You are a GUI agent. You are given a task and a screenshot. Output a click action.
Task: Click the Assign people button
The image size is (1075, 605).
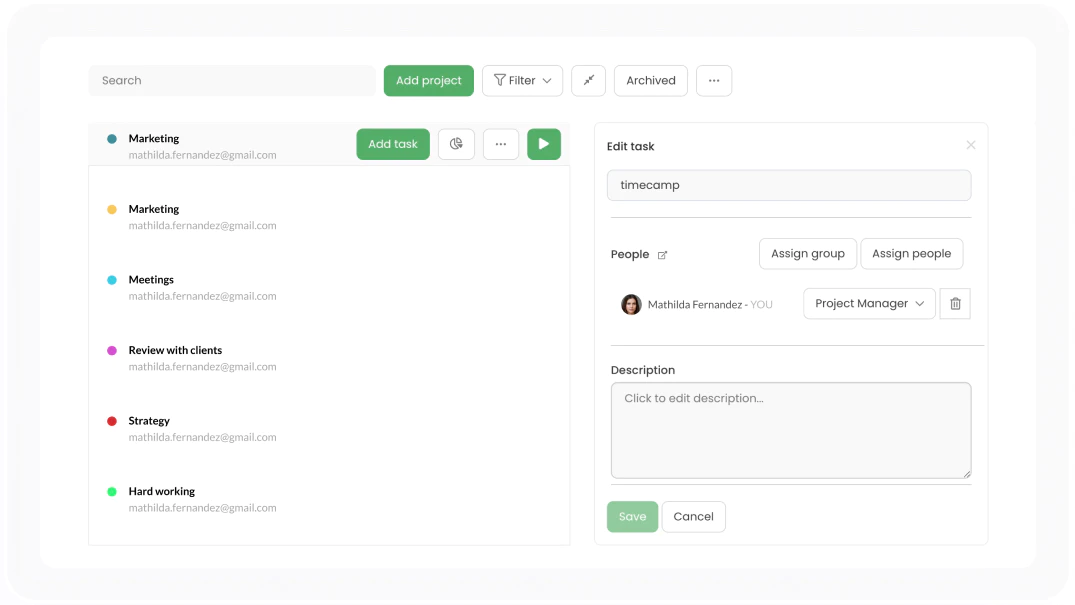pyautogui.click(x=911, y=253)
